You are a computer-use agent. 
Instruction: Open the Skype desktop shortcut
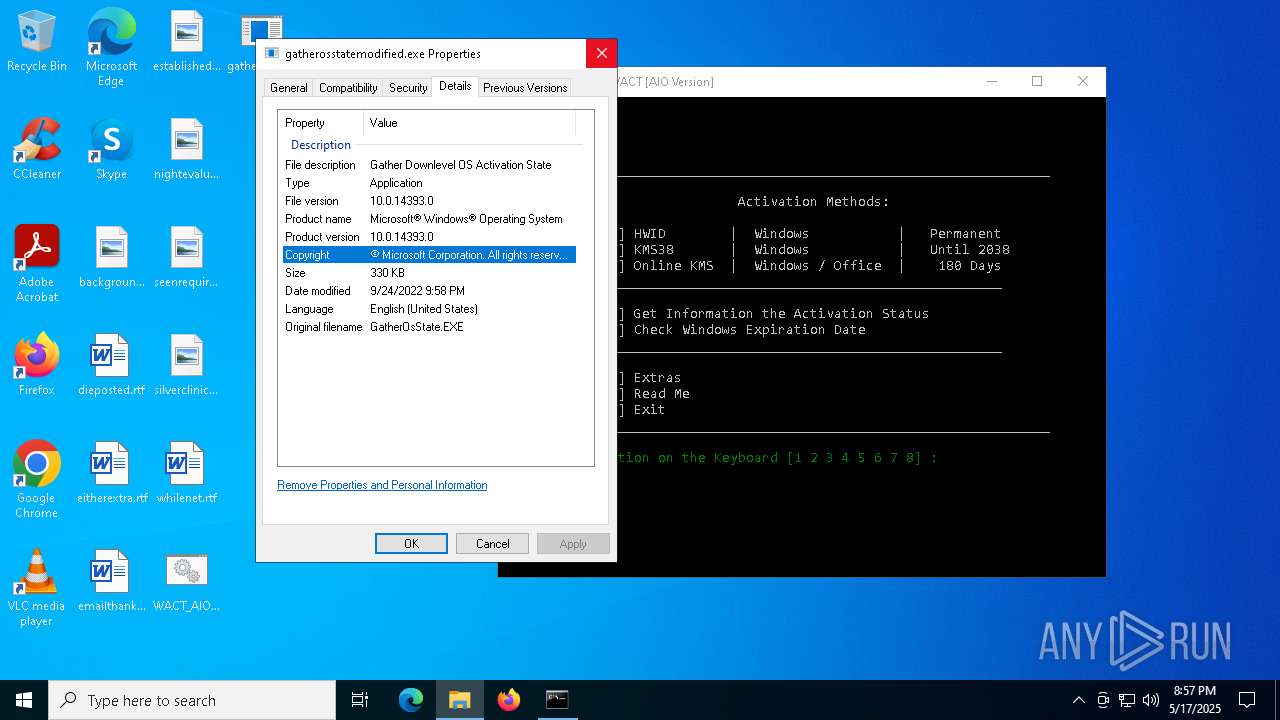(x=111, y=150)
